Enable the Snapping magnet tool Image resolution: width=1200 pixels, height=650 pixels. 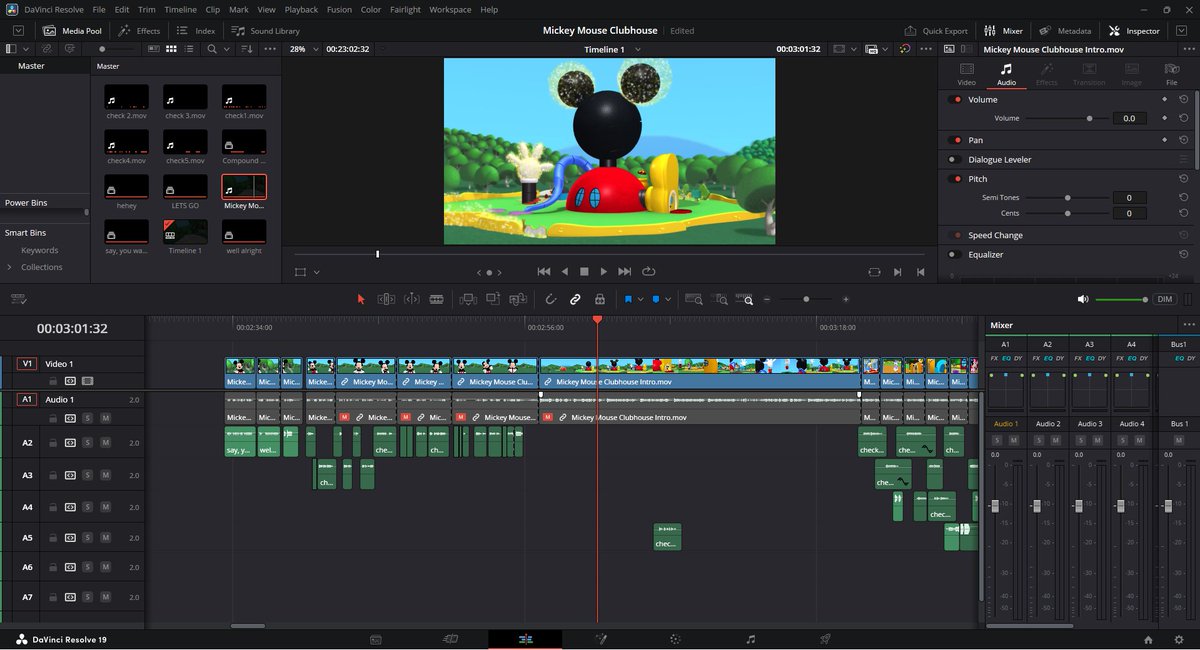pos(550,298)
